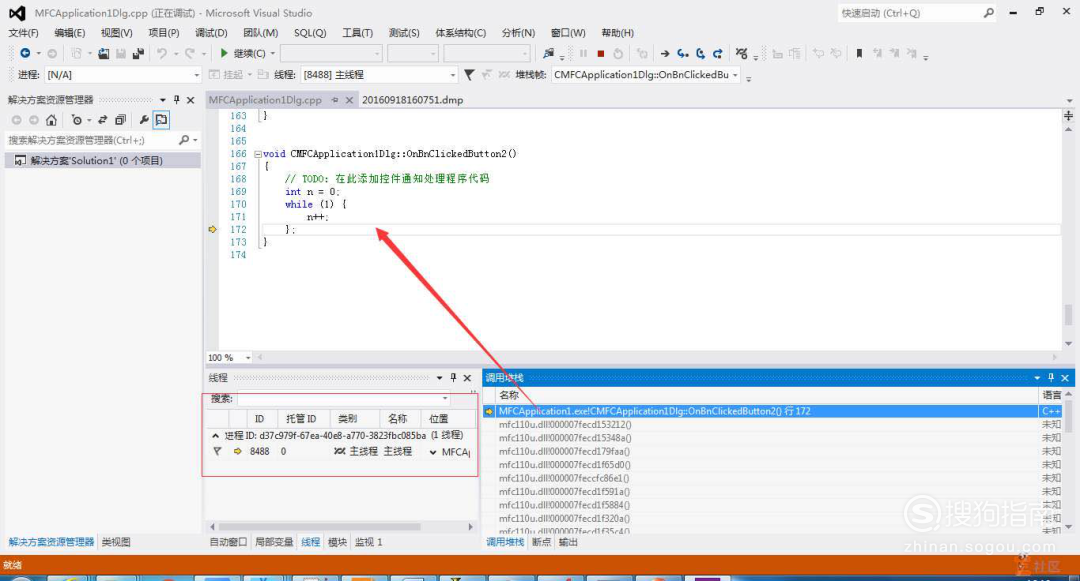Click the Sync/refresh arrows icon in Solution Explorer

(x=103, y=120)
